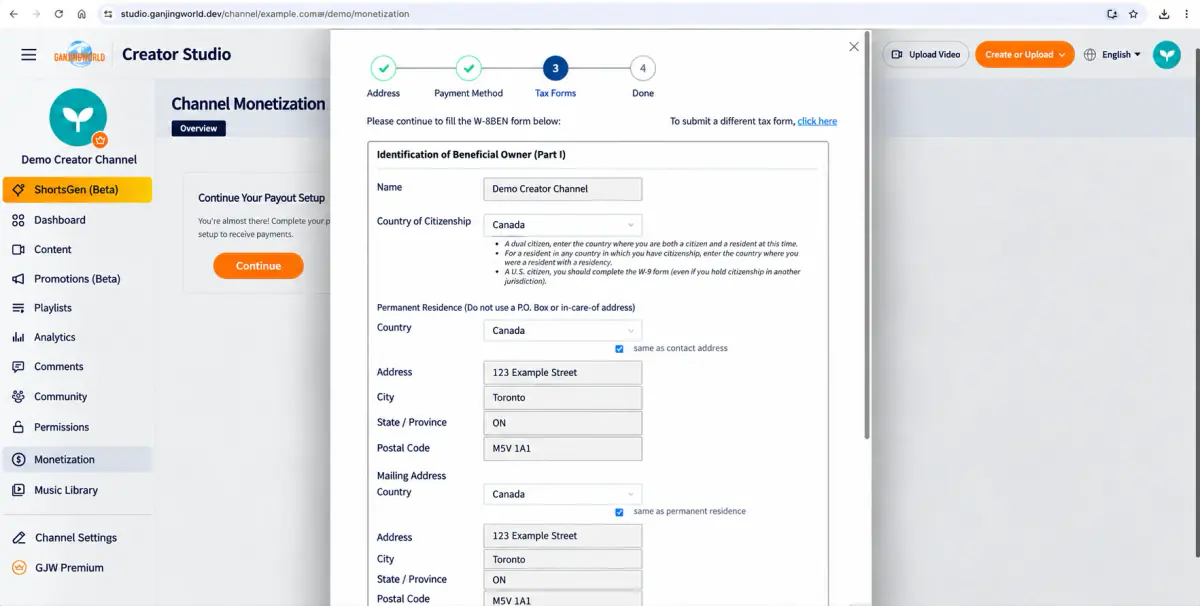1200x606 pixels.
Task: Toggle 'same as permanent residence' checkbox
Action: pos(619,512)
